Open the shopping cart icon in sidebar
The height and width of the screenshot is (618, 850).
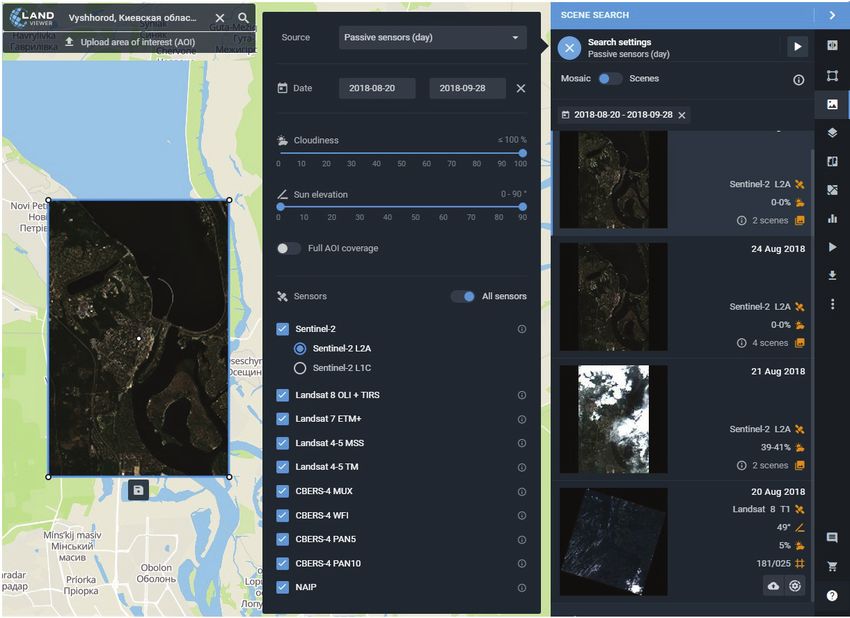pos(832,566)
